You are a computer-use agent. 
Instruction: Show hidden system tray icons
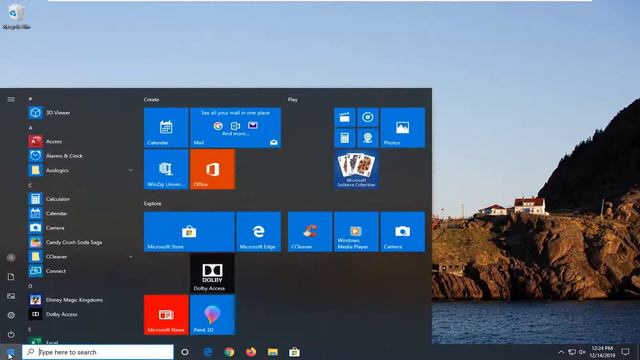pos(561,352)
